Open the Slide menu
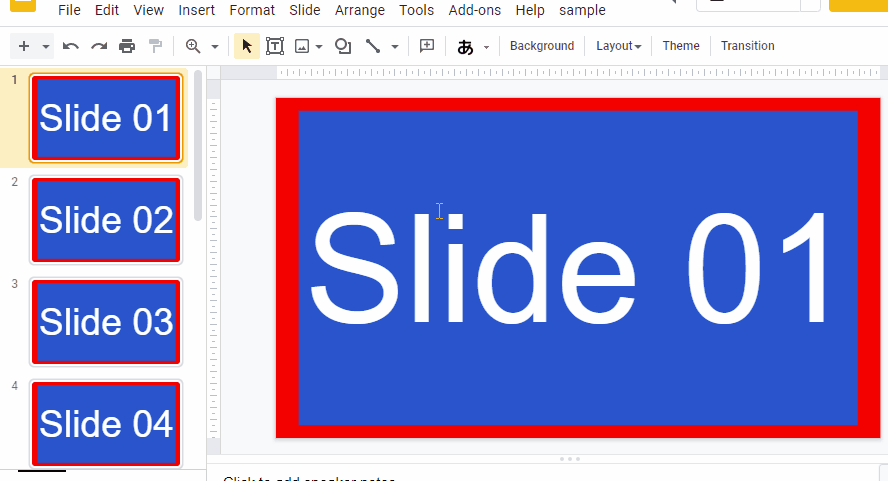The width and height of the screenshot is (888, 481). point(305,10)
